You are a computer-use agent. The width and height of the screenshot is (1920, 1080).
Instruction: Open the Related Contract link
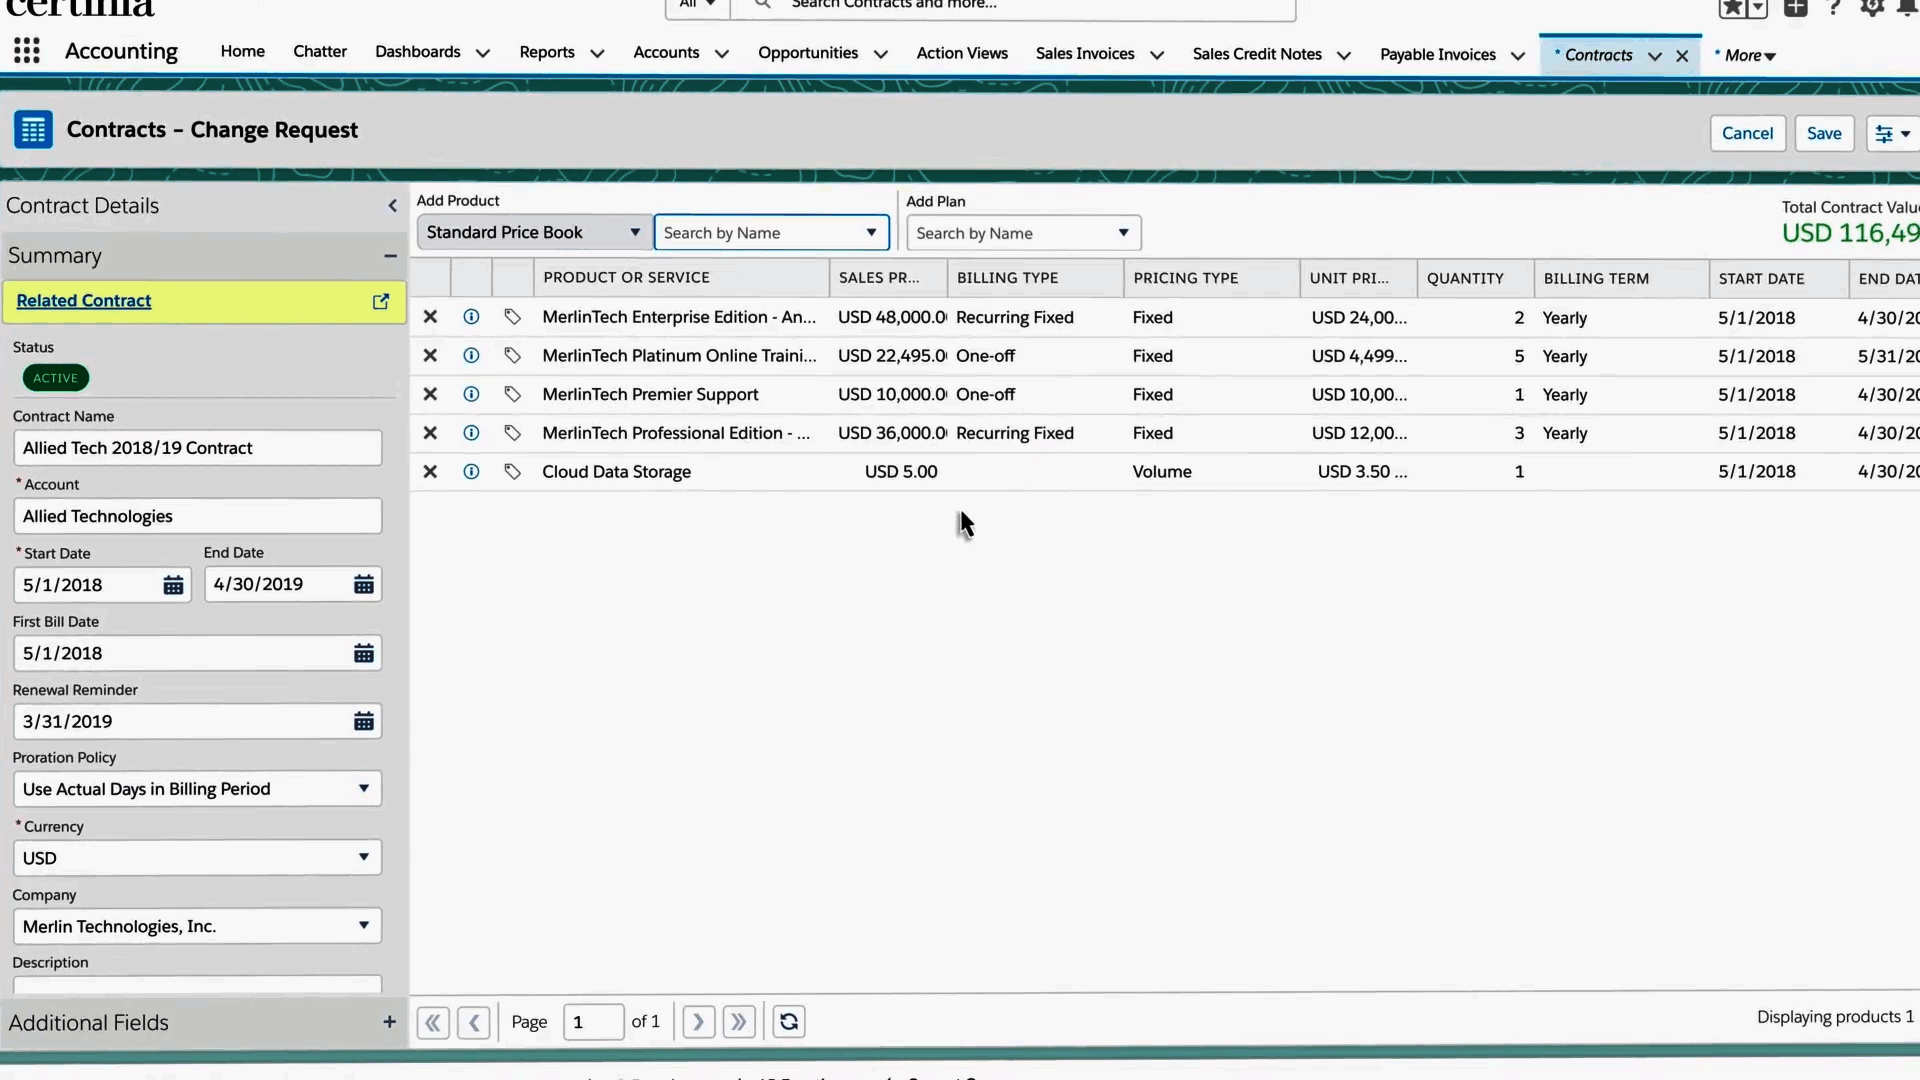pos(84,301)
